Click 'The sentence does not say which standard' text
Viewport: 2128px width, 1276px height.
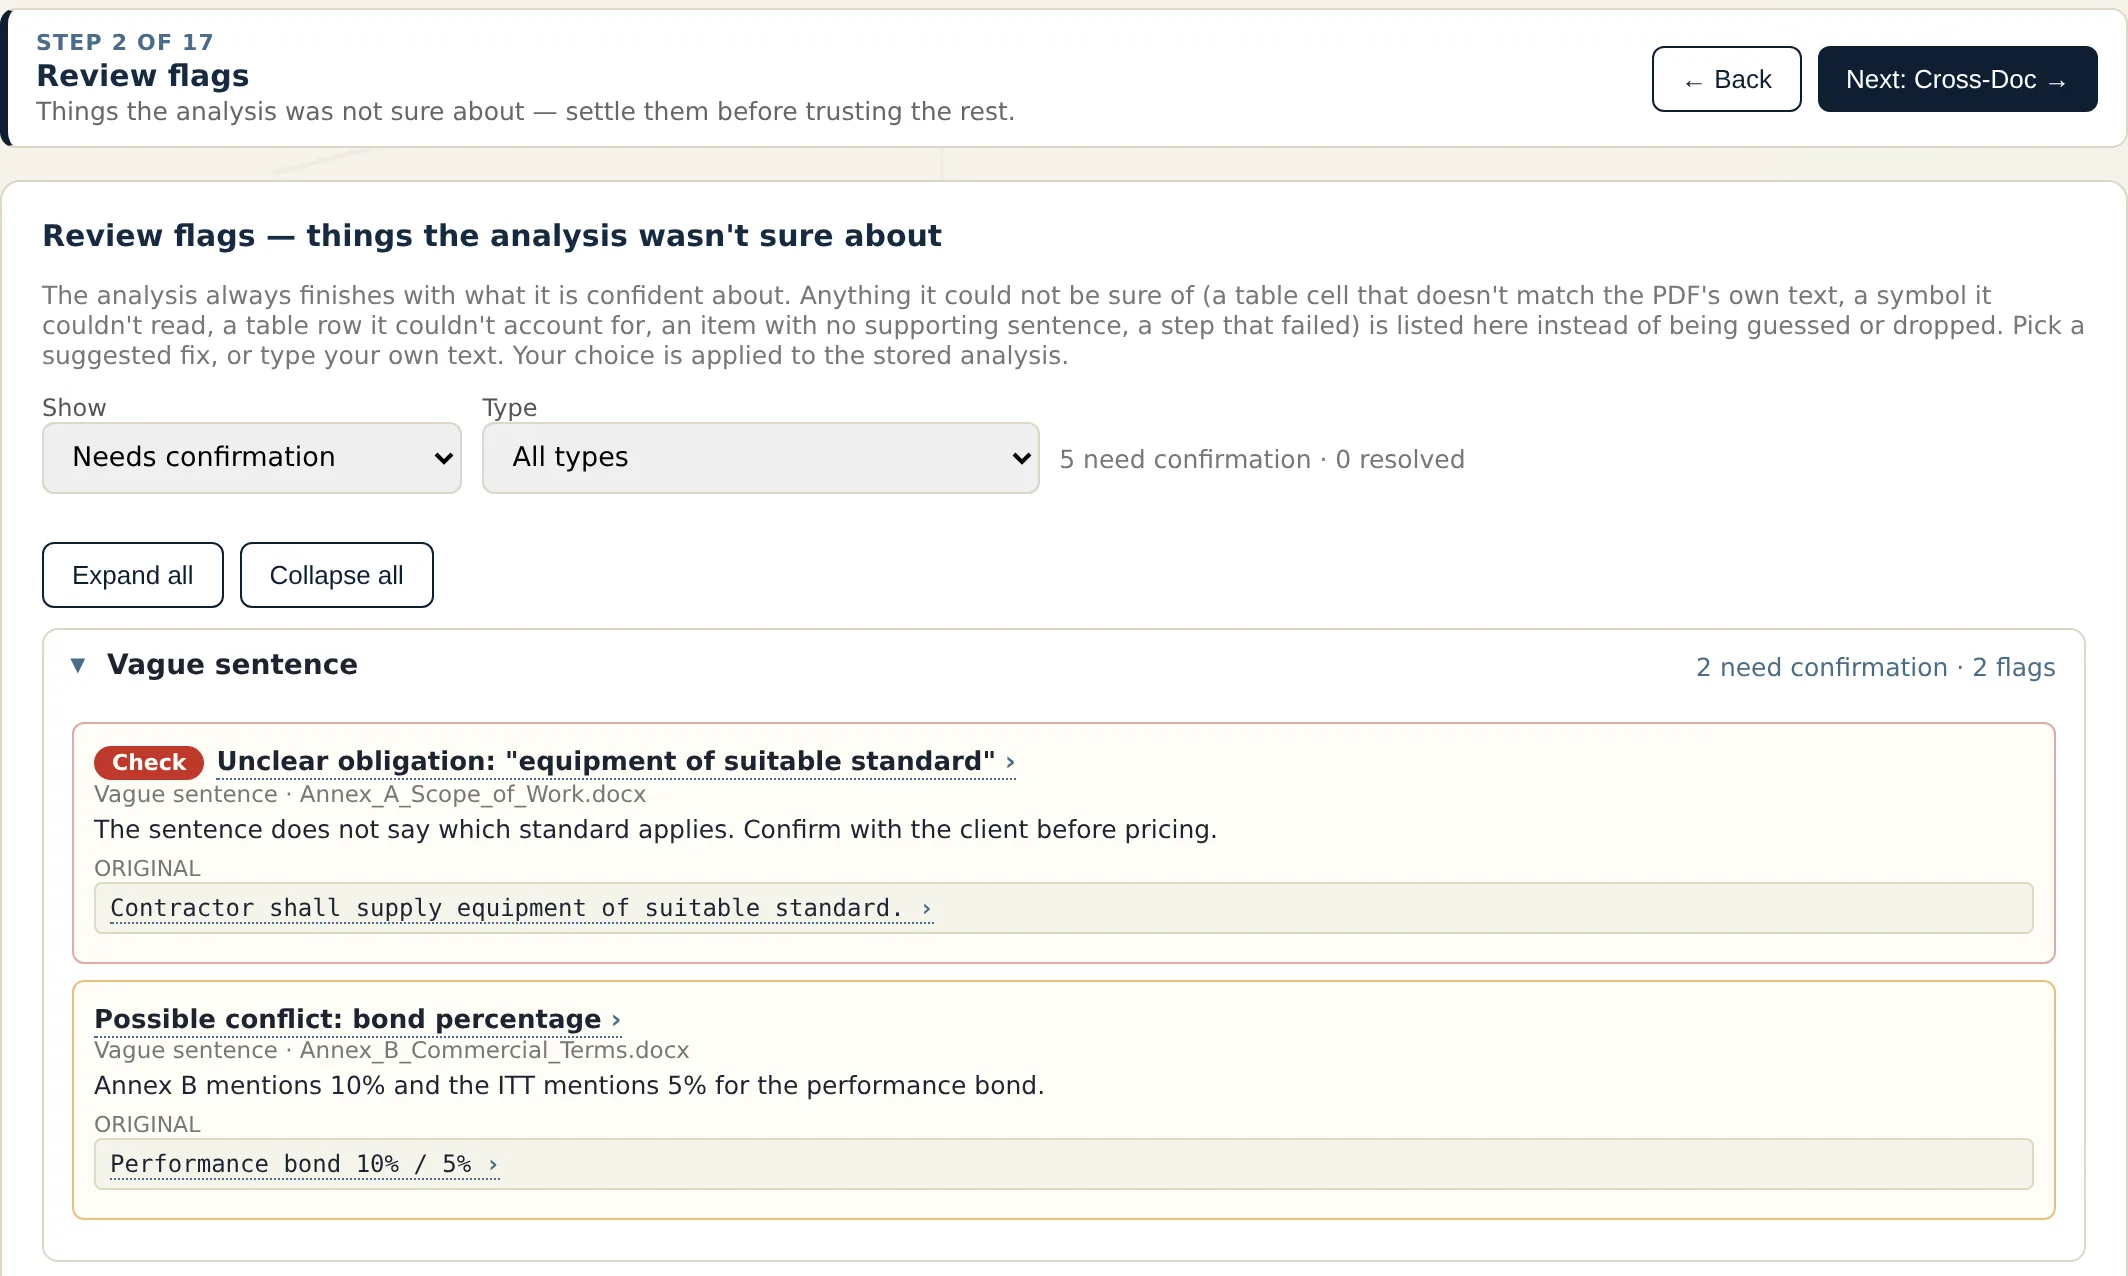click(655, 830)
